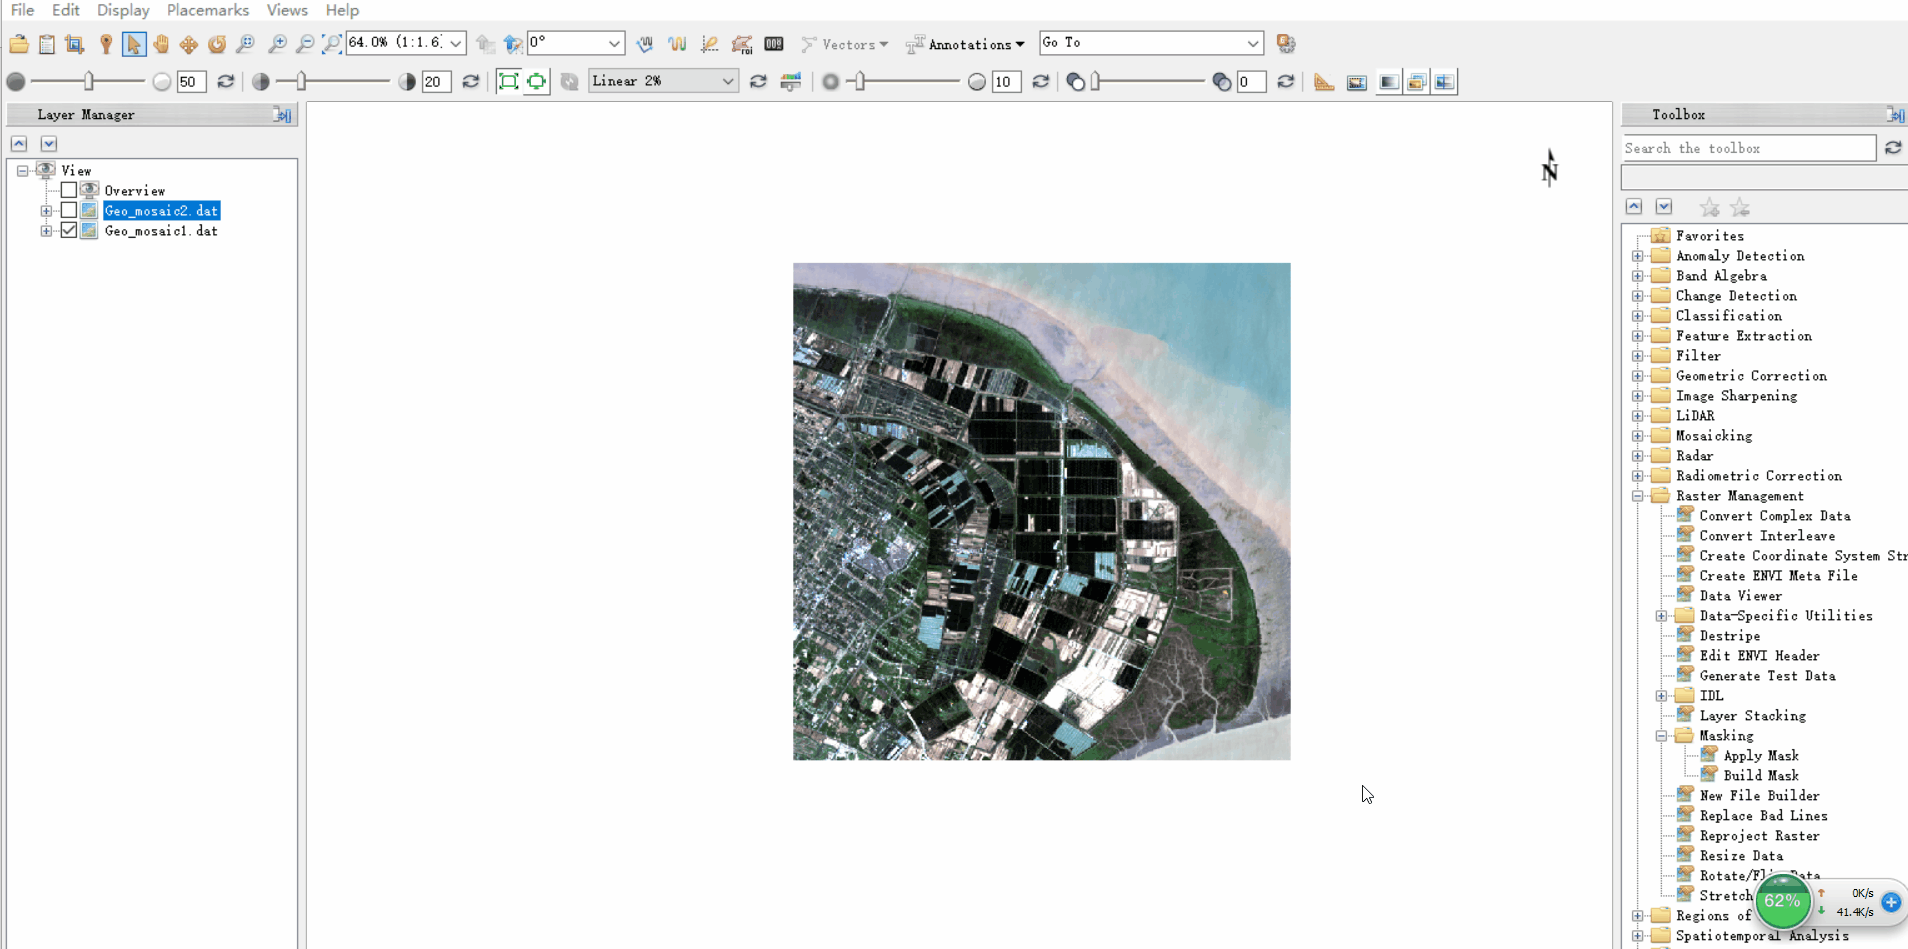This screenshot has width=1908, height=949.
Task: Expand the Geo_mosaic1.dat tree node
Action: (x=46, y=231)
